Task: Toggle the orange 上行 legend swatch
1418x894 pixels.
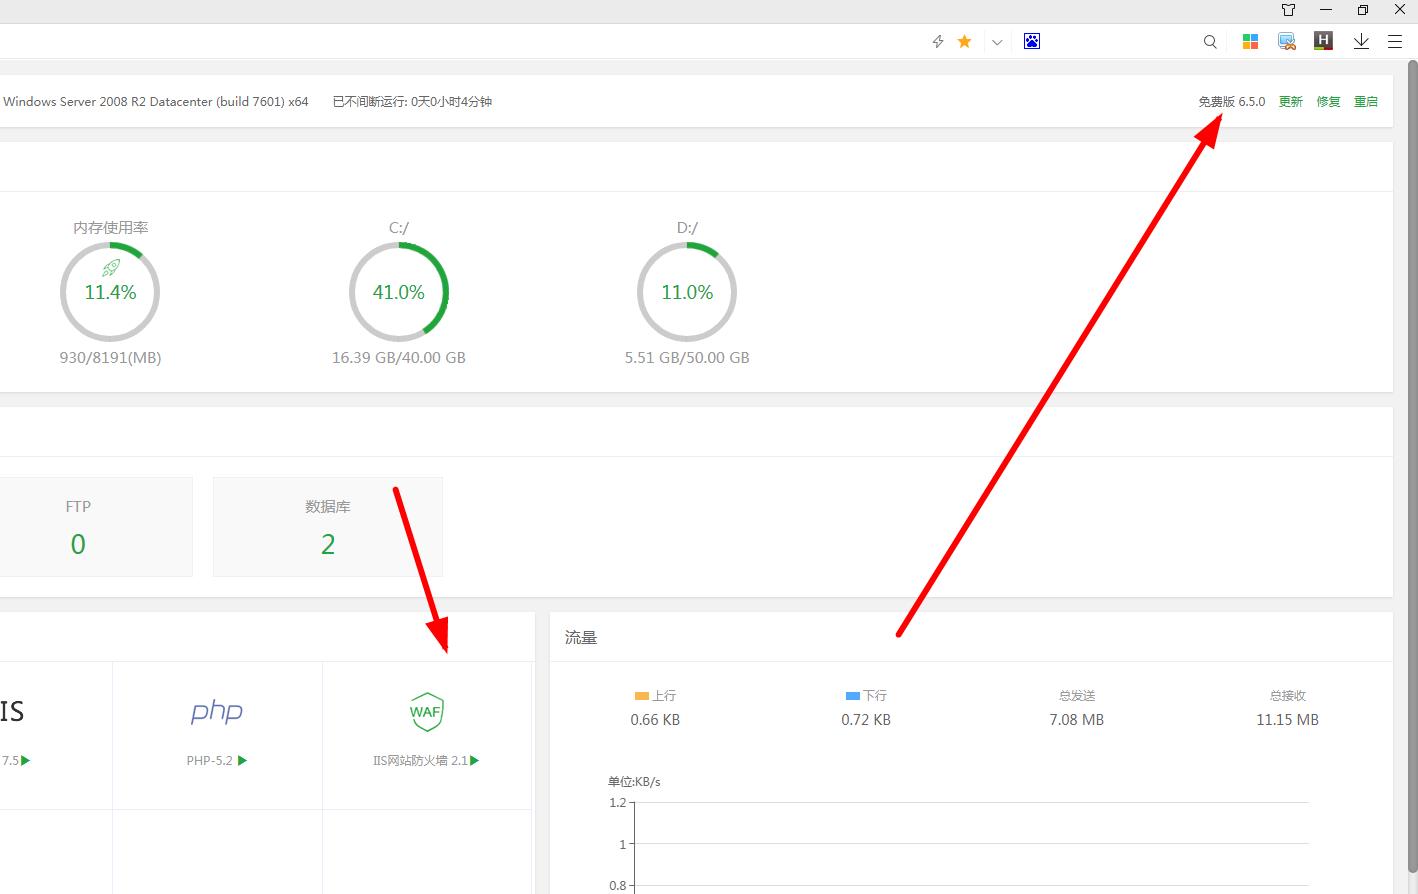Action: tap(642, 695)
